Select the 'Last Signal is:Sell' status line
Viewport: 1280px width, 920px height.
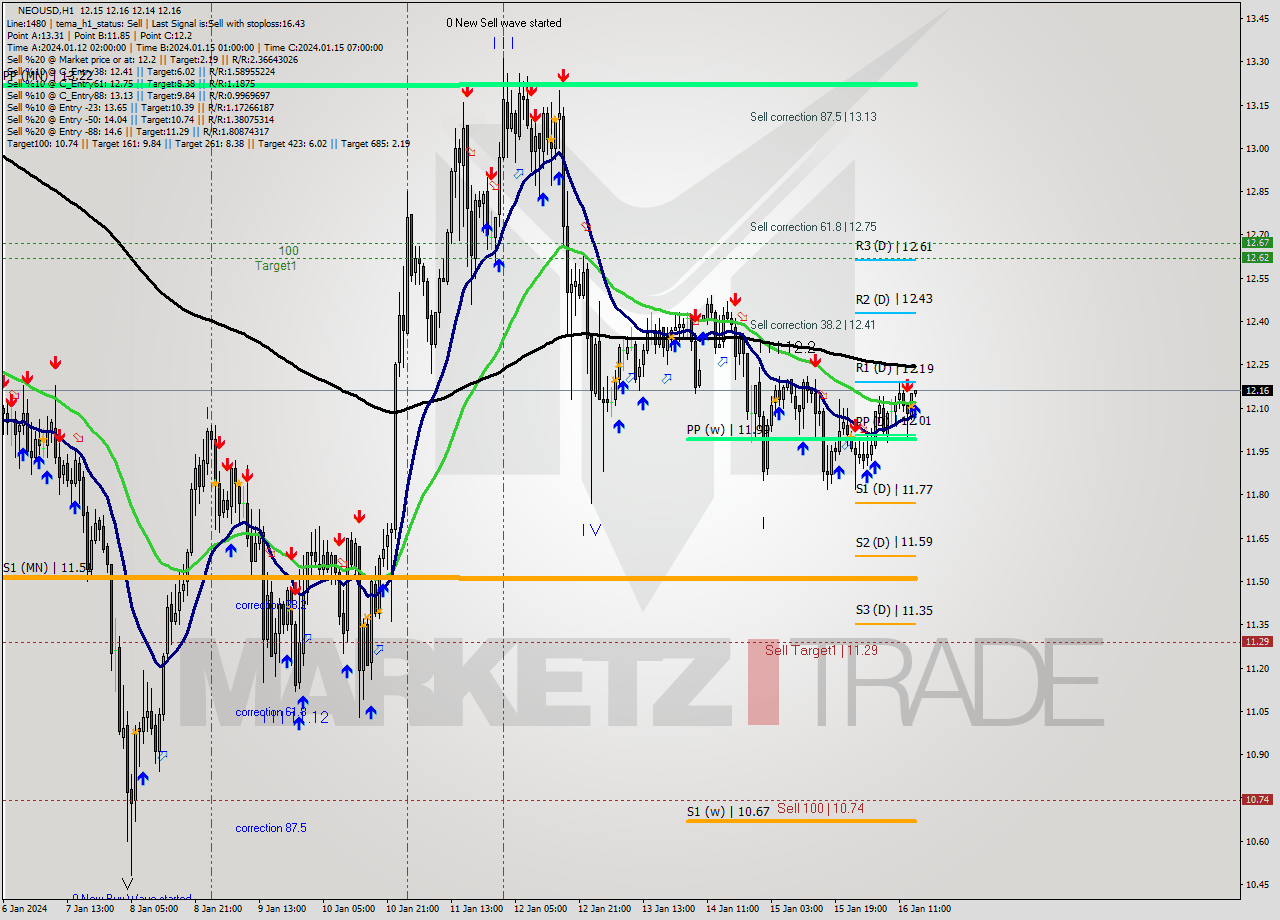pos(156,23)
